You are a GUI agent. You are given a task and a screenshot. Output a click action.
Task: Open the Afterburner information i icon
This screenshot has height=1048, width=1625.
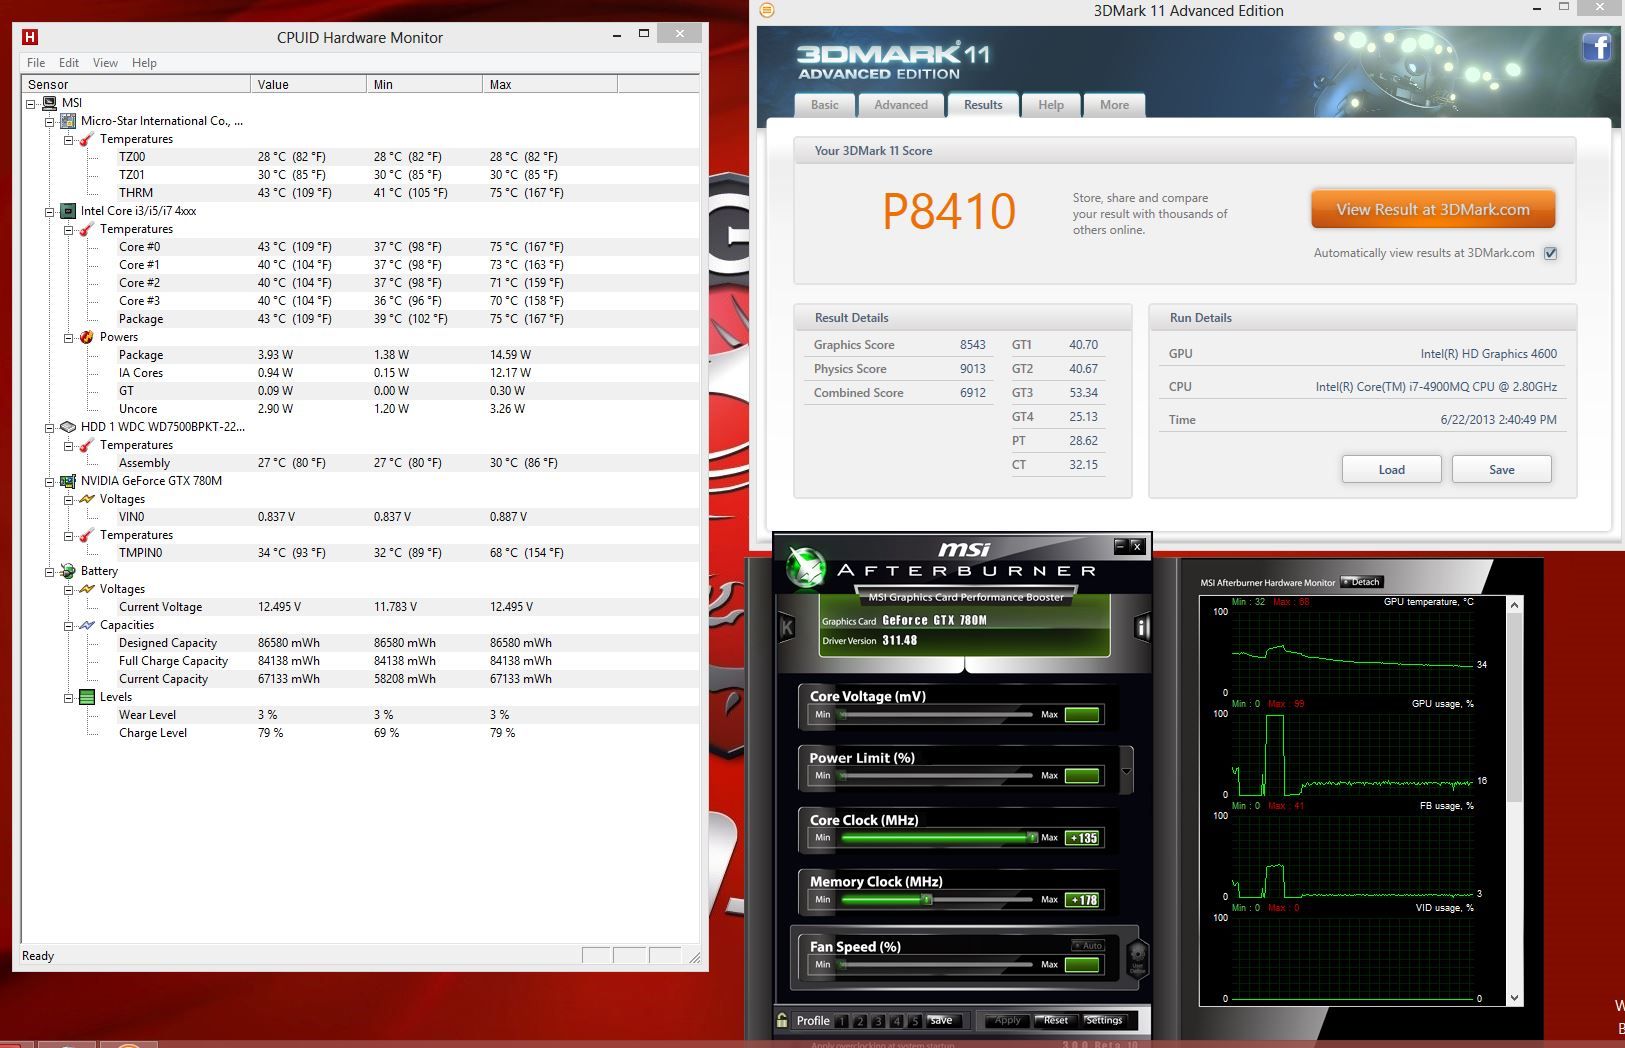[1141, 627]
